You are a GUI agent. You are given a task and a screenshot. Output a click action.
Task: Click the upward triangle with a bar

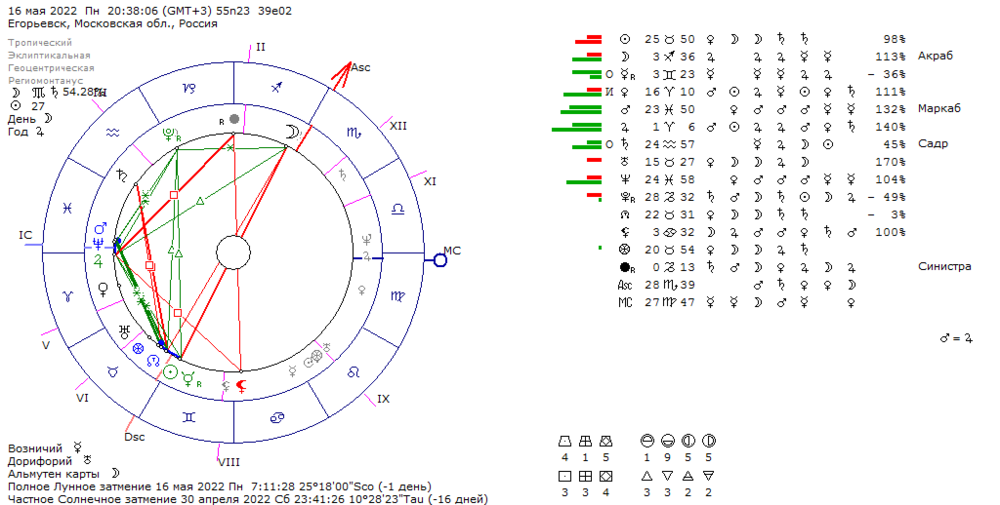[688, 476]
